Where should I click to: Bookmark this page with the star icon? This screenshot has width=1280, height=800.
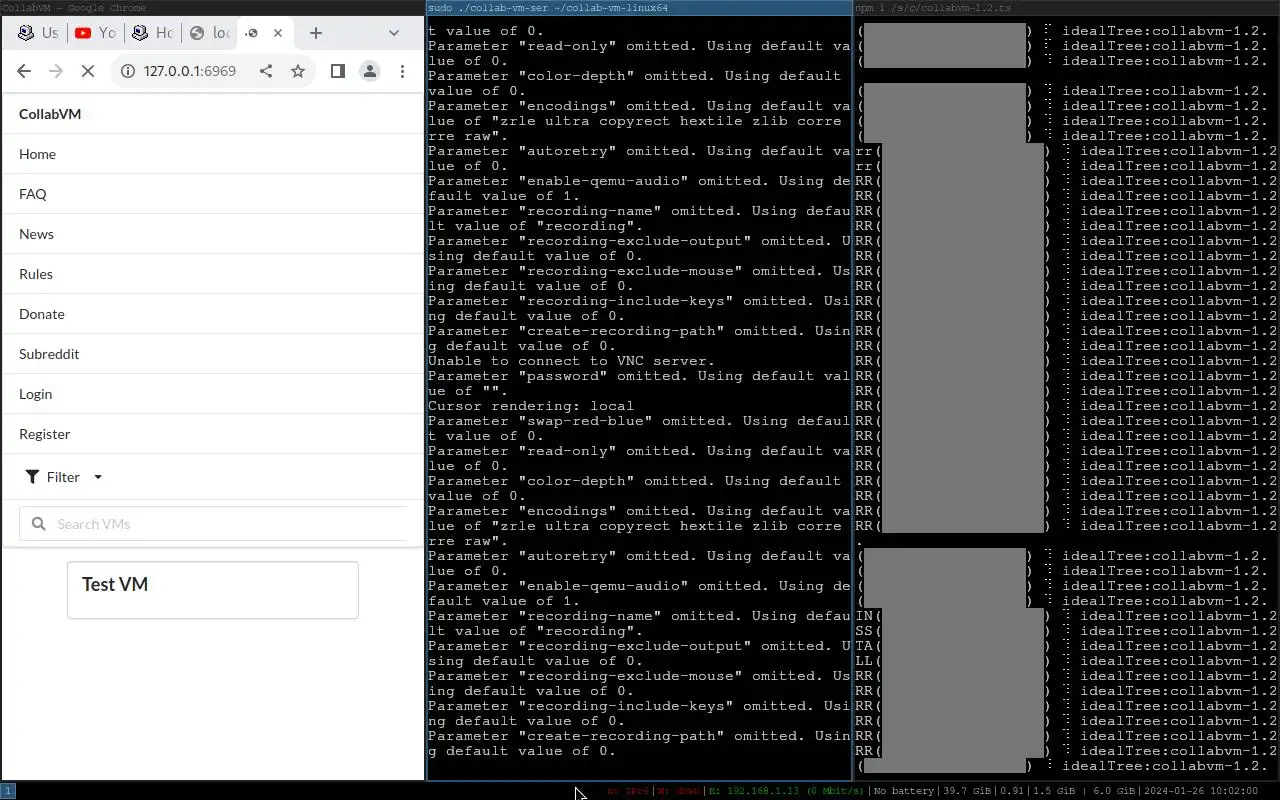(x=298, y=71)
